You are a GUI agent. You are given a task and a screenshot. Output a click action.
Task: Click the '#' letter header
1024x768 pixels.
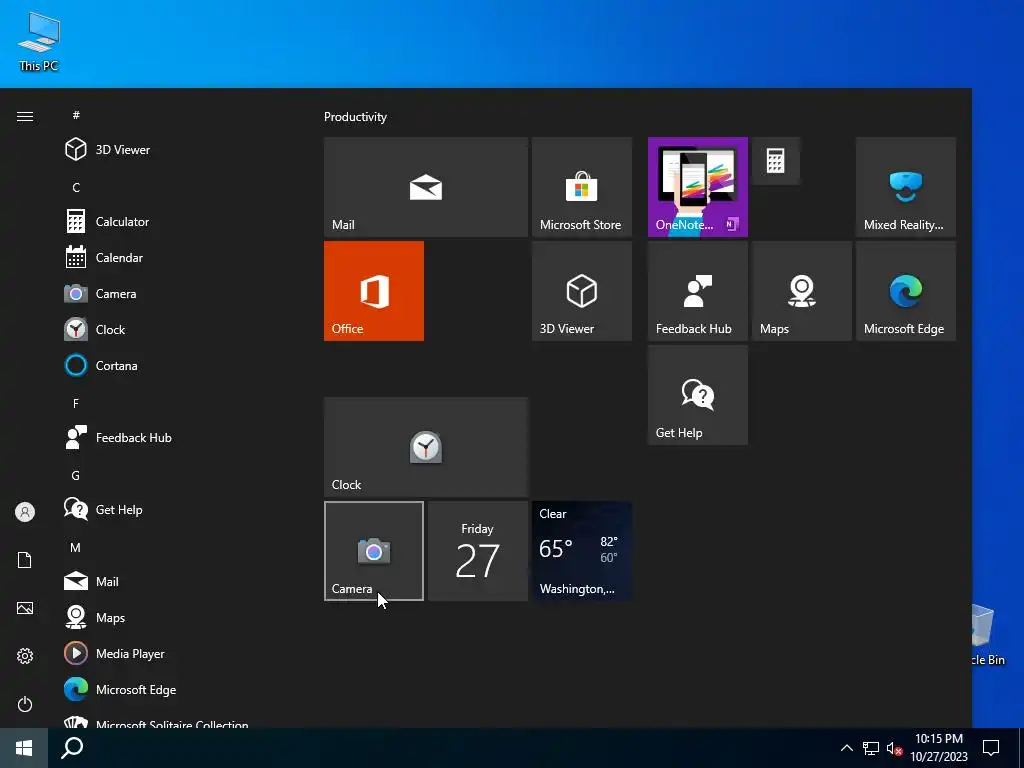click(76, 115)
